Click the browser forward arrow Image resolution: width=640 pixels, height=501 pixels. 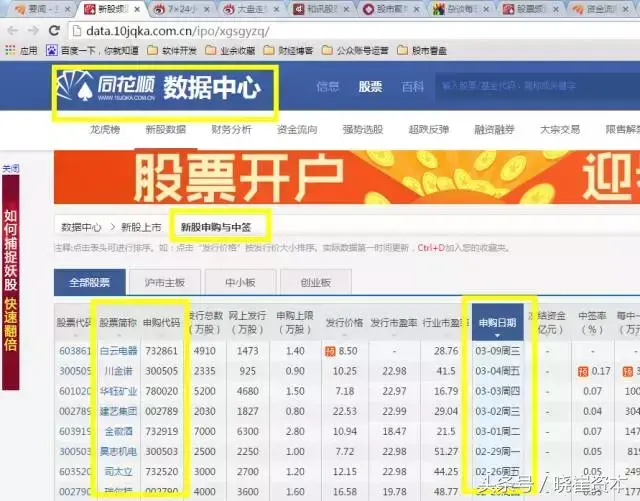(x=33, y=31)
